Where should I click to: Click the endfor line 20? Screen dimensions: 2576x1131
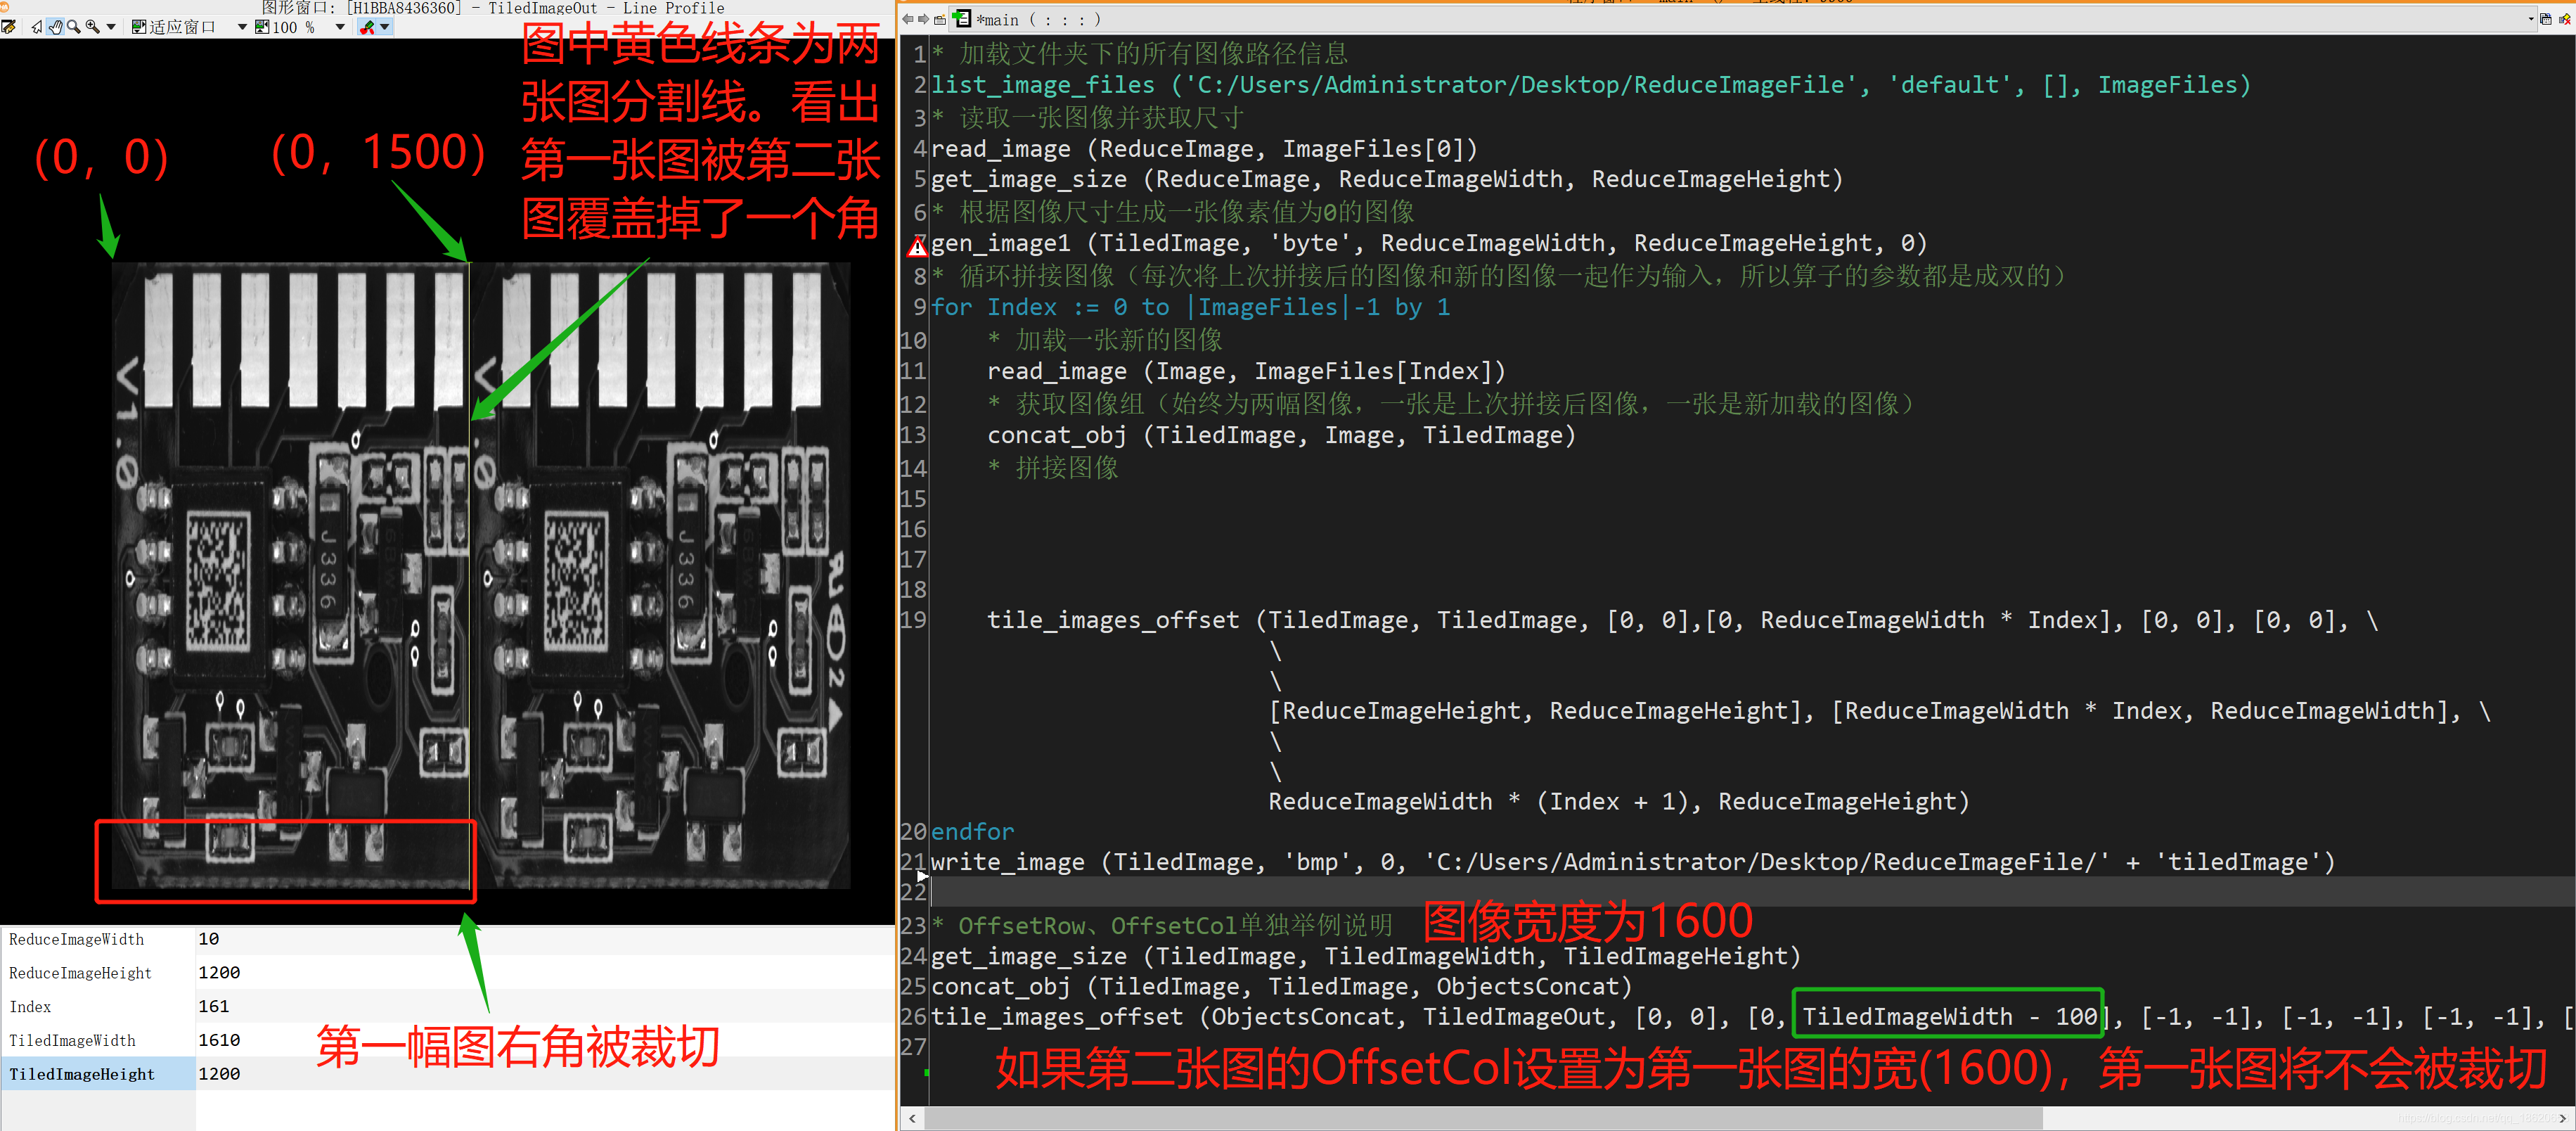tap(972, 832)
